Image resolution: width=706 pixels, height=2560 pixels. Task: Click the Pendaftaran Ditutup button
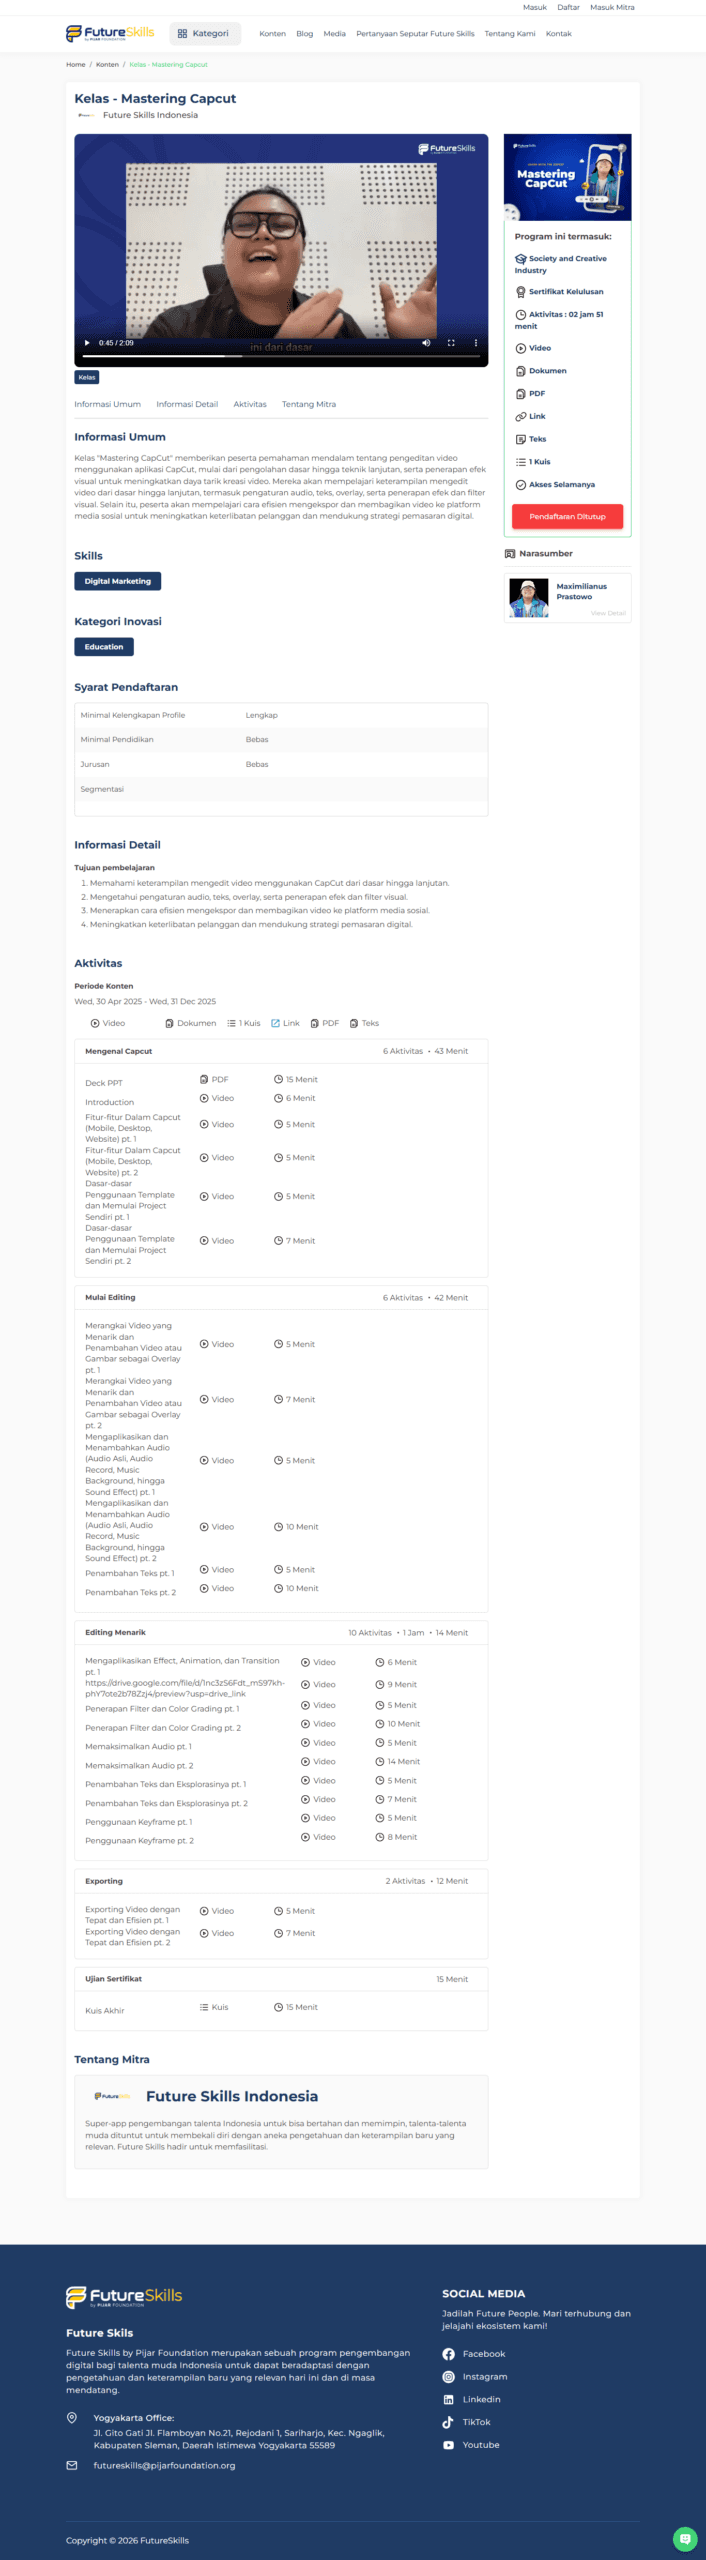[x=567, y=516]
